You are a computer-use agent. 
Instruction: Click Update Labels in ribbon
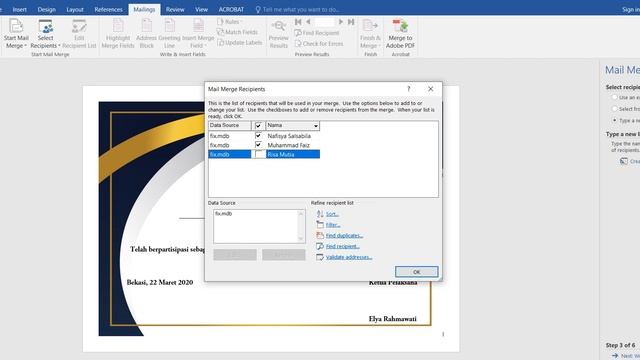240,43
